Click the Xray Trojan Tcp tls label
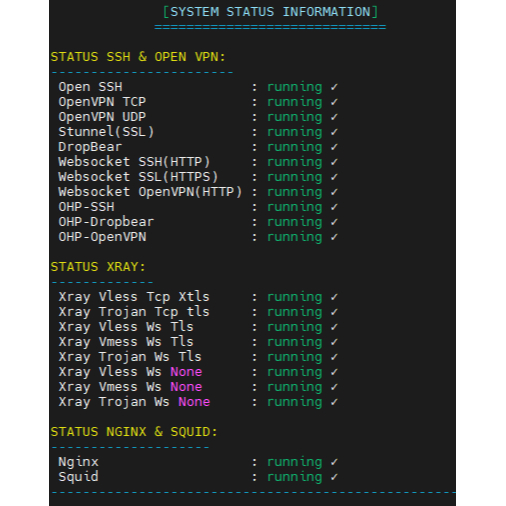 point(134,312)
